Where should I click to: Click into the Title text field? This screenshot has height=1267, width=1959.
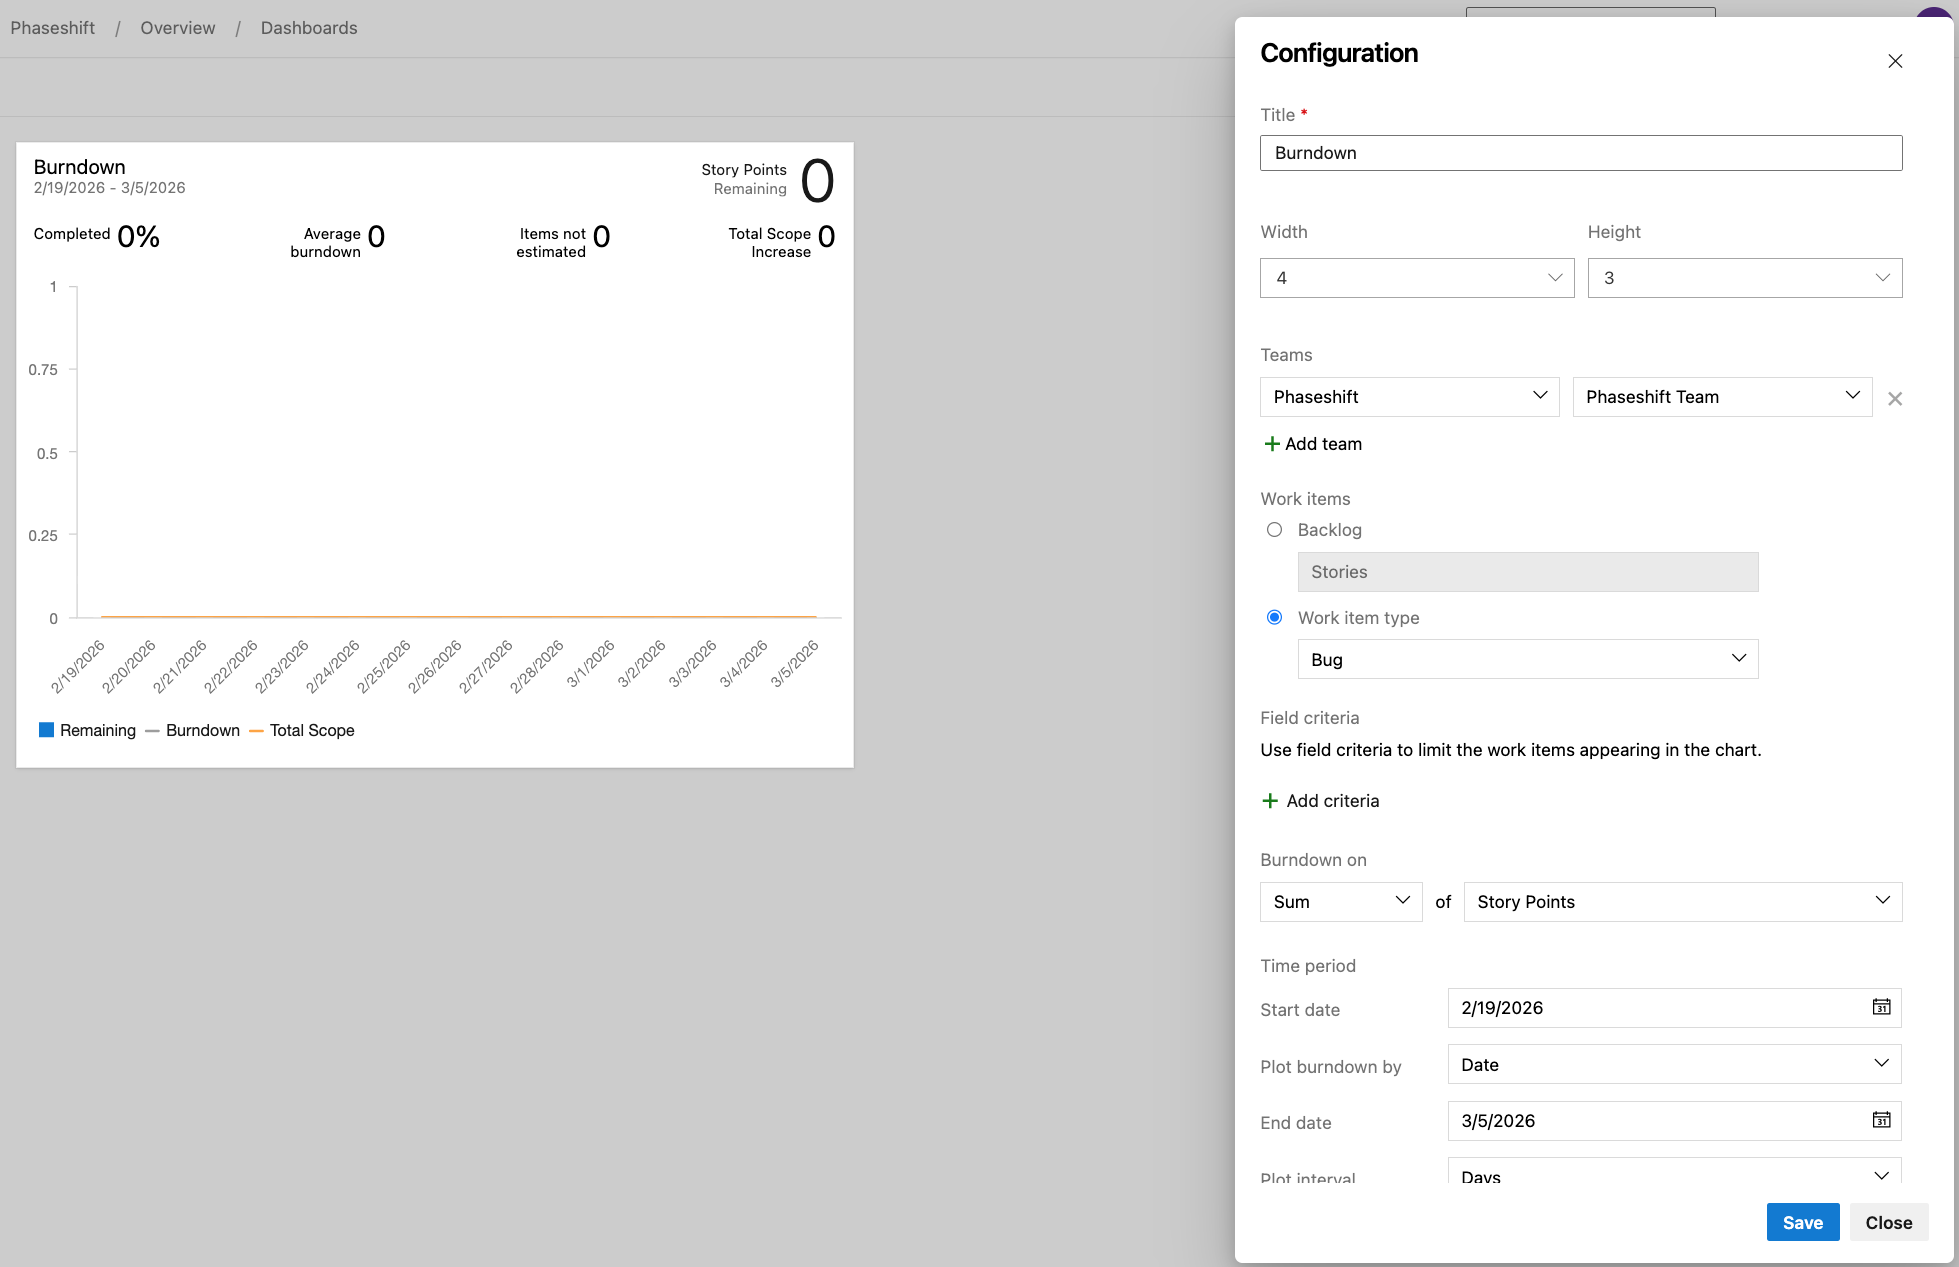point(1580,153)
